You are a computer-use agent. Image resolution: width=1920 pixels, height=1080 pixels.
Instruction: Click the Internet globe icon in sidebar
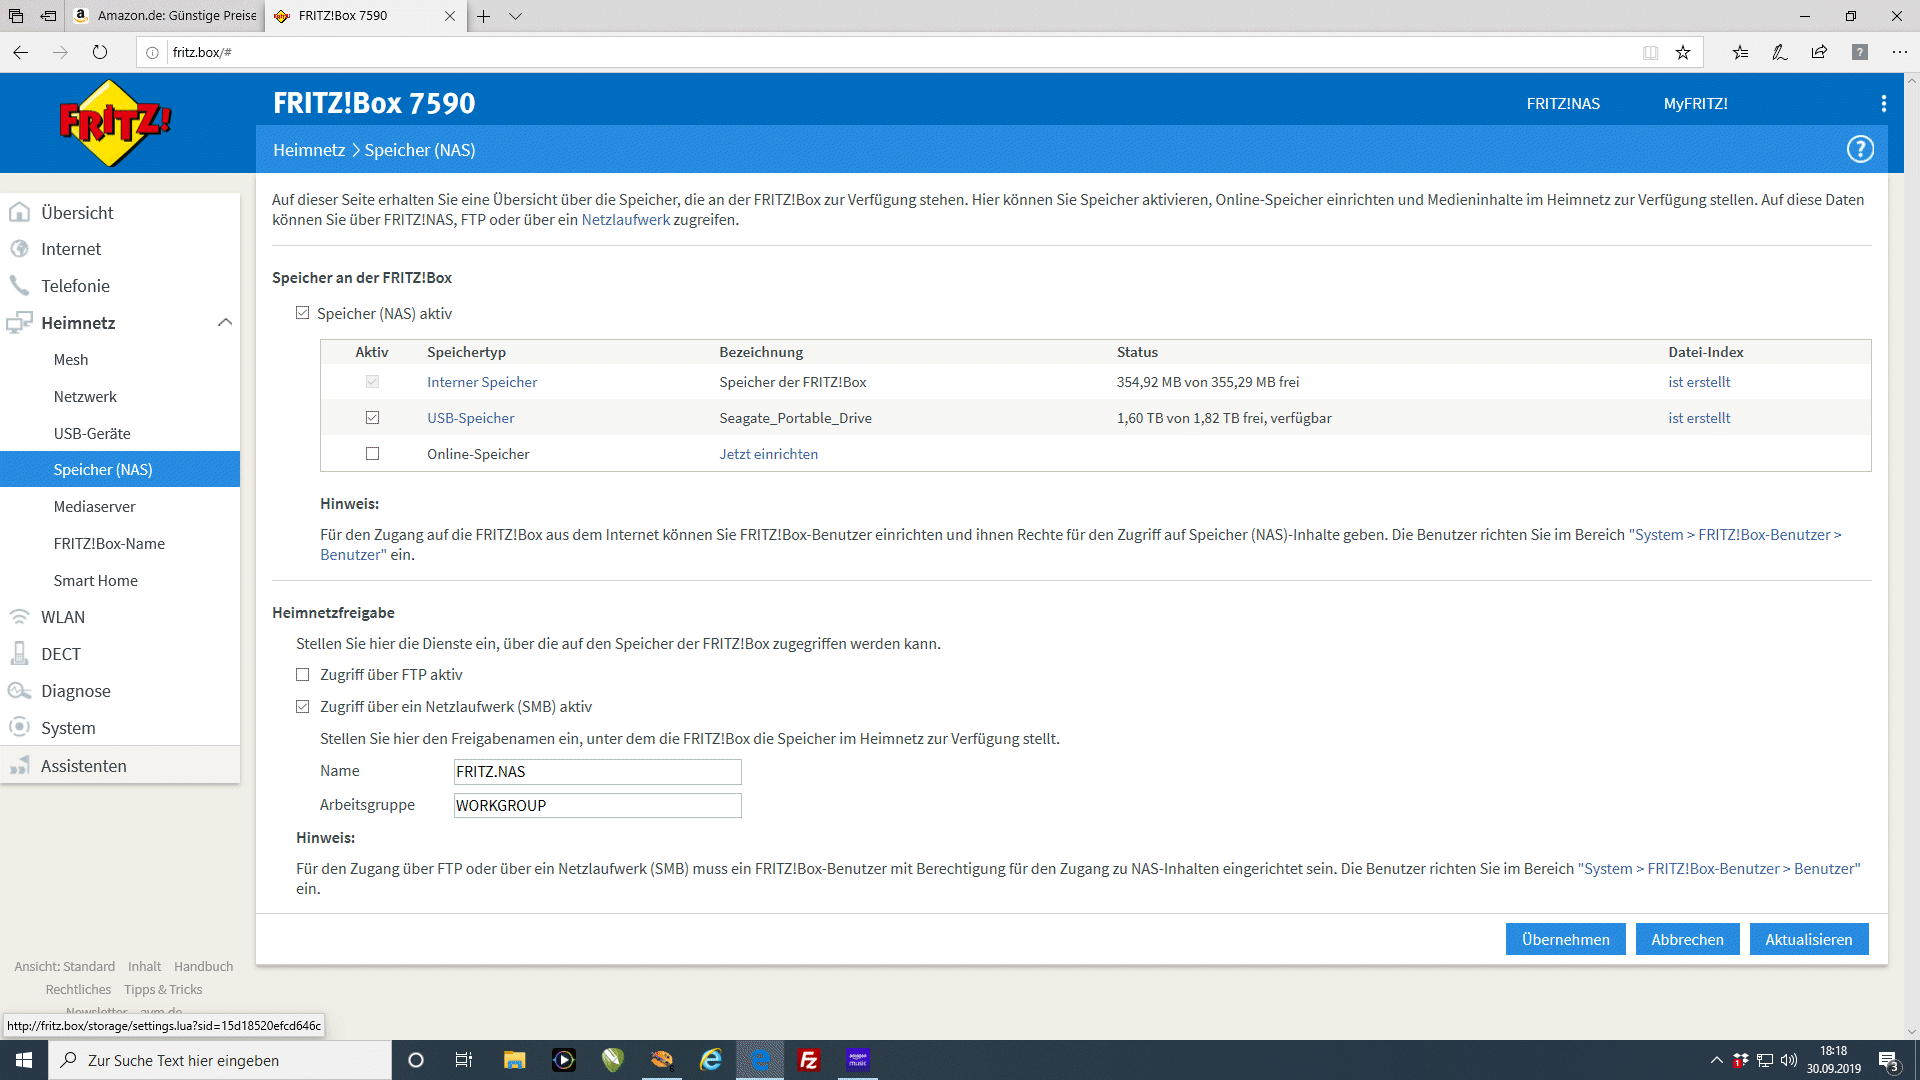tap(19, 249)
